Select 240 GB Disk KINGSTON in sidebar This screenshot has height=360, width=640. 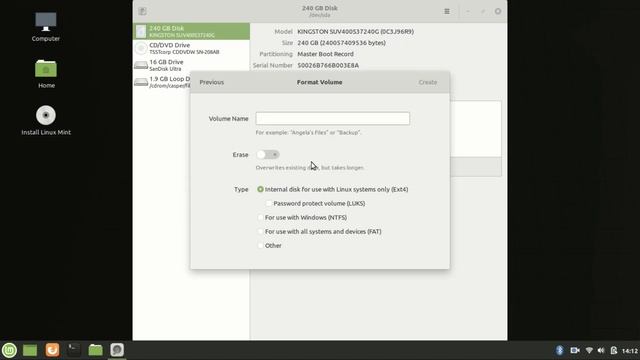coord(191,31)
